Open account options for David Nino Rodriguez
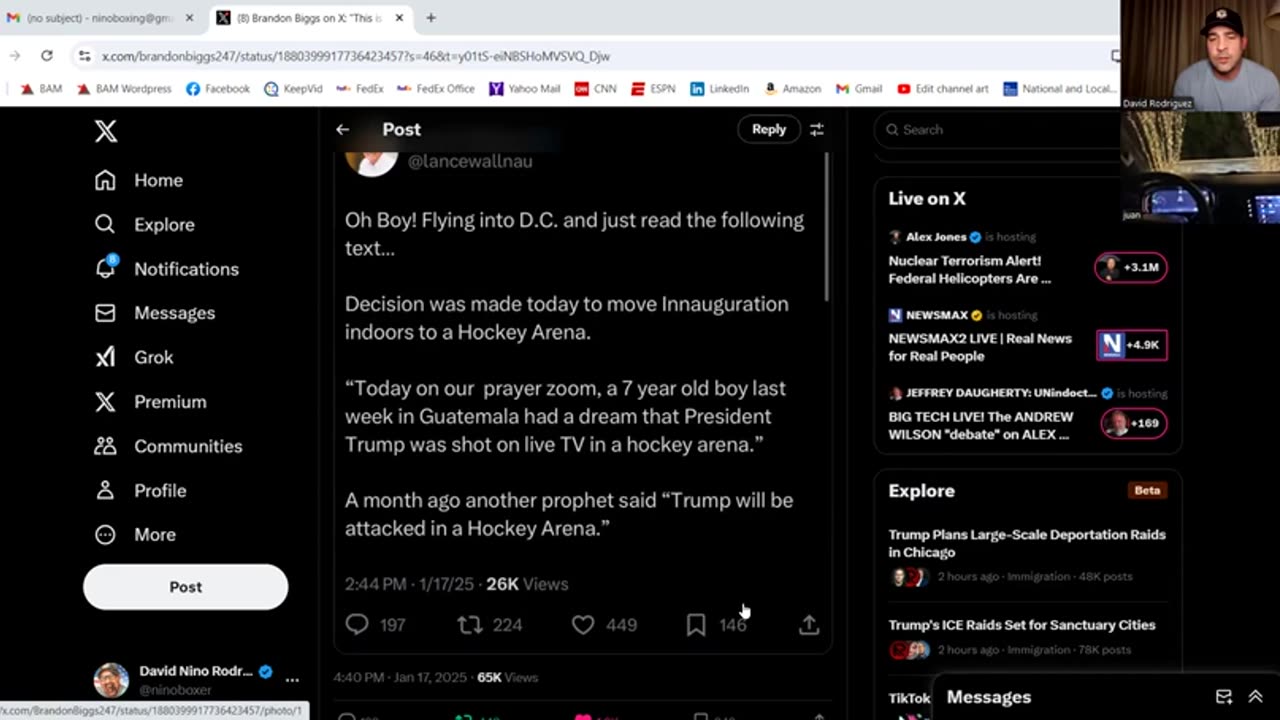The image size is (1280, 720). point(292,679)
